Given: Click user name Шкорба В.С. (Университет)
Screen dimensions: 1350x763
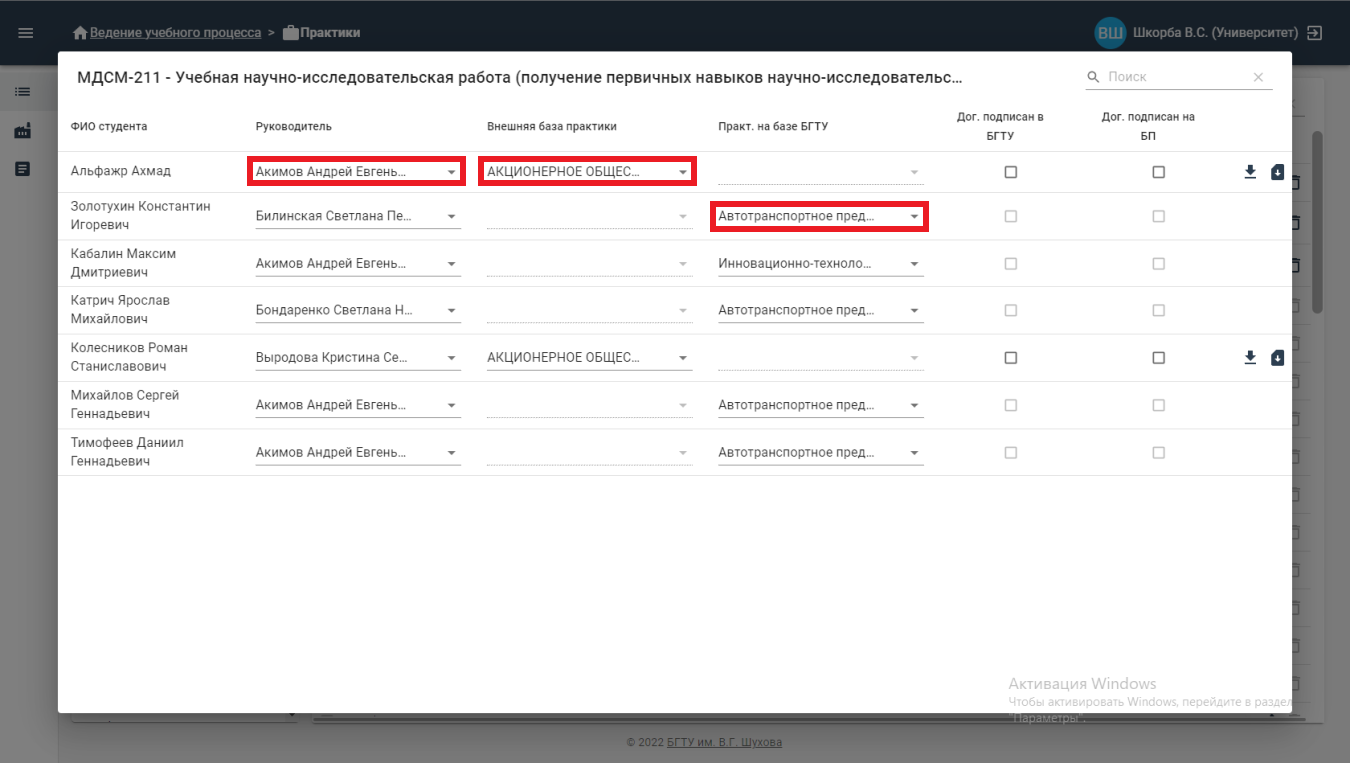Looking at the screenshot, I should [1215, 33].
